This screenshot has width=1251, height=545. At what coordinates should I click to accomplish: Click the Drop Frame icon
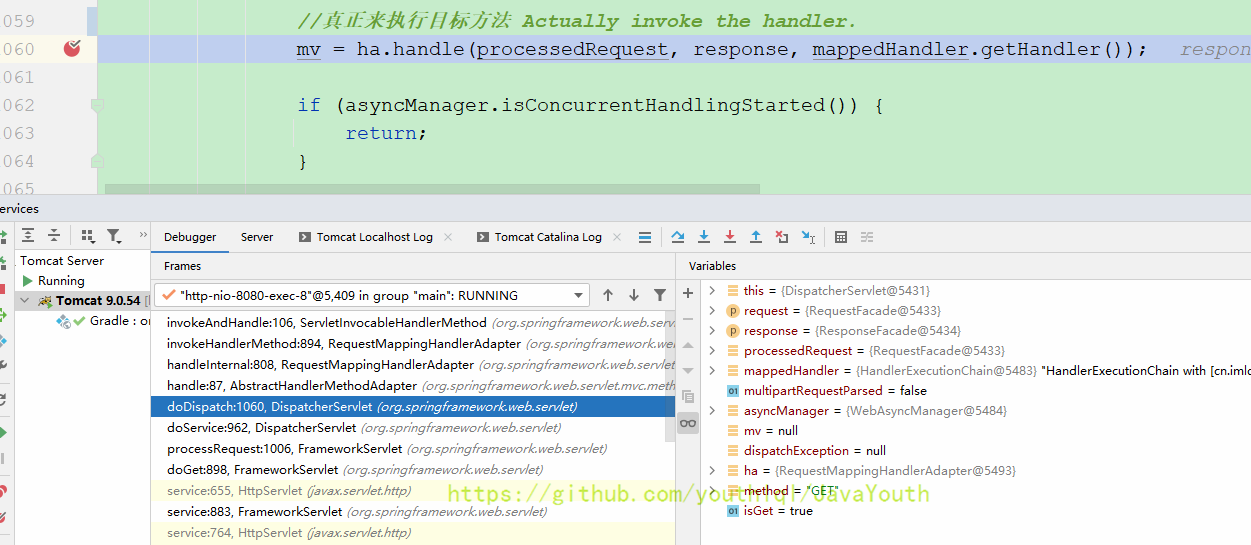782,237
